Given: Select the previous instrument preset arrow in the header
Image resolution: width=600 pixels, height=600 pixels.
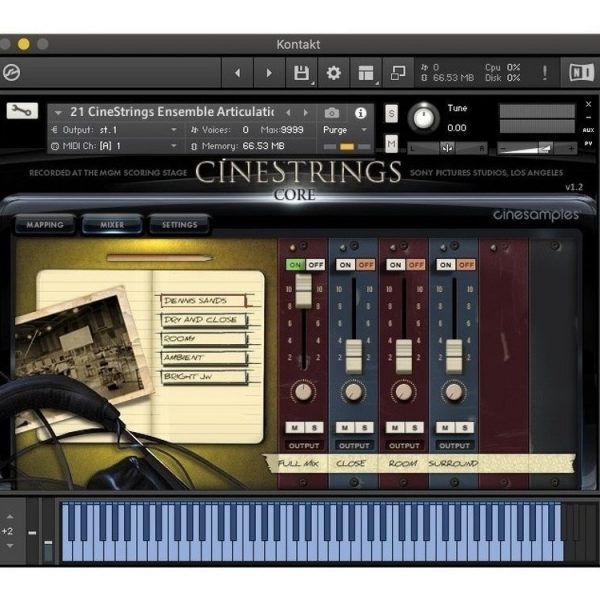Looking at the screenshot, I should click(x=288, y=112).
